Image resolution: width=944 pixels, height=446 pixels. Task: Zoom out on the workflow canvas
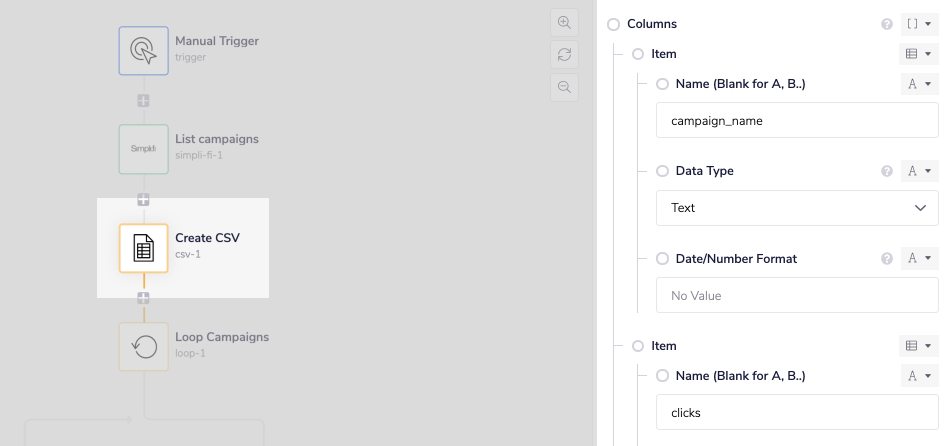pyautogui.click(x=565, y=87)
